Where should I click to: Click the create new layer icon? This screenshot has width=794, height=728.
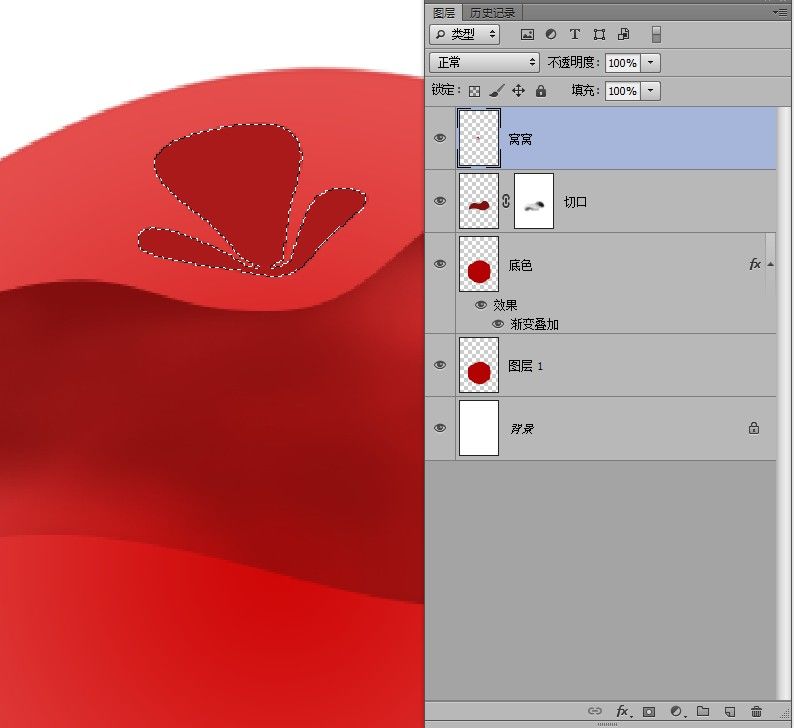click(x=730, y=712)
